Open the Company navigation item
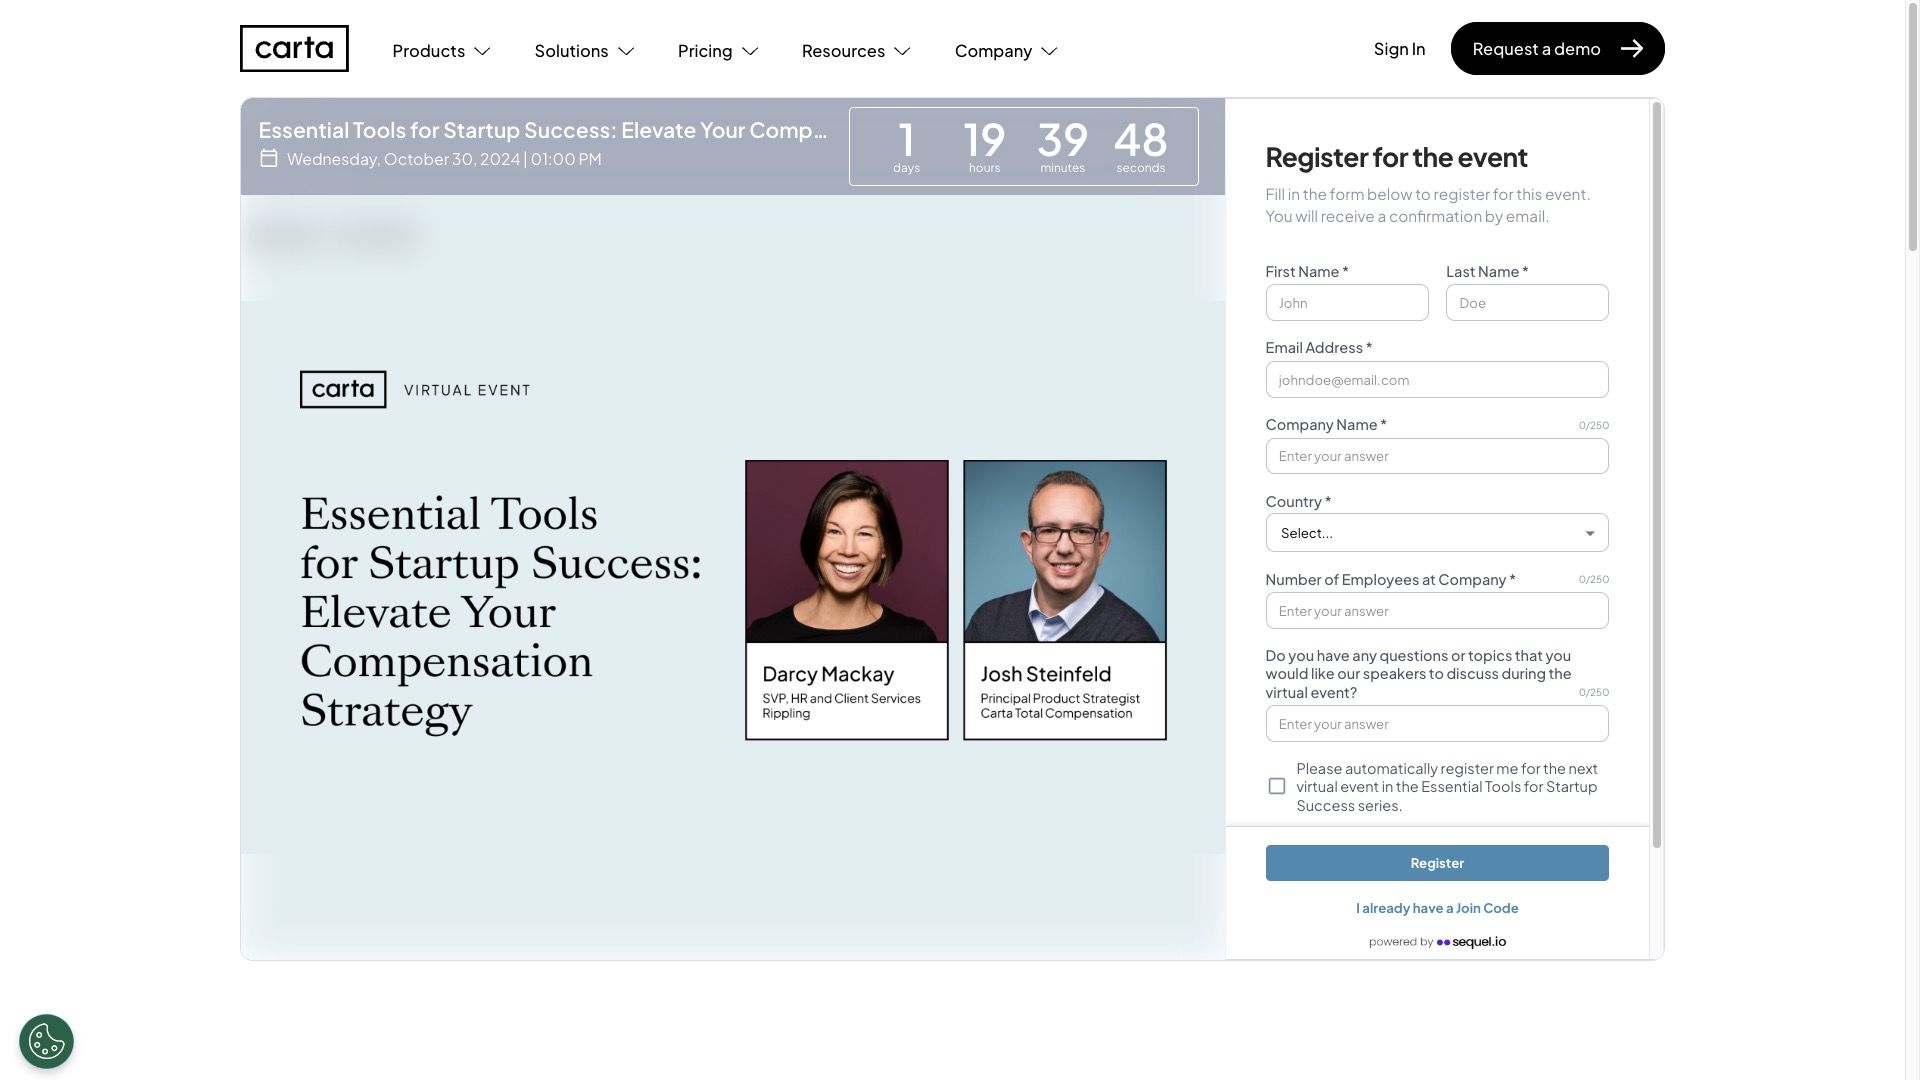Screen dimensions: 1920x1080 pos(1006,51)
